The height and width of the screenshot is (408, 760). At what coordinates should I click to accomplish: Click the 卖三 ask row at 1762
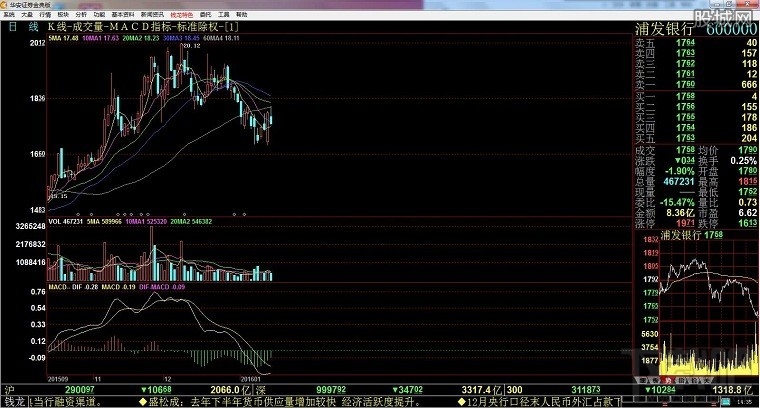[x=696, y=64]
